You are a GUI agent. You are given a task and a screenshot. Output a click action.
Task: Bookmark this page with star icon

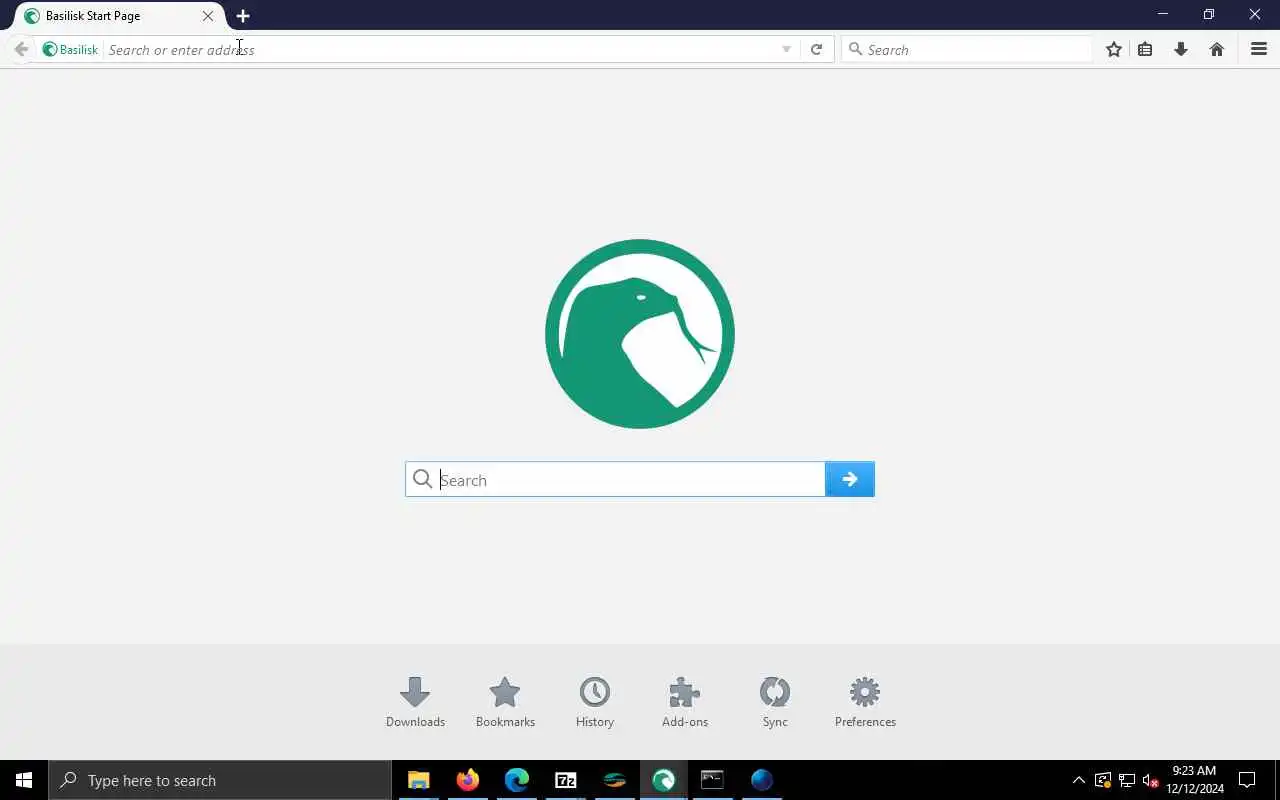point(1114,49)
